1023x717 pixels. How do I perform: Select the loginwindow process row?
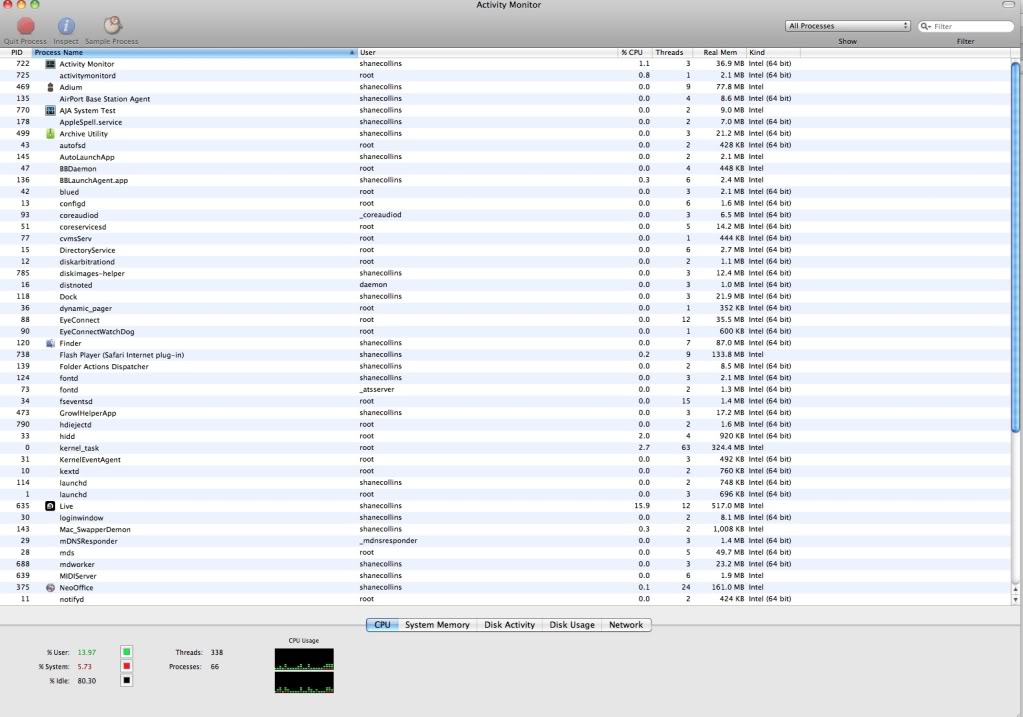[506, 518]
